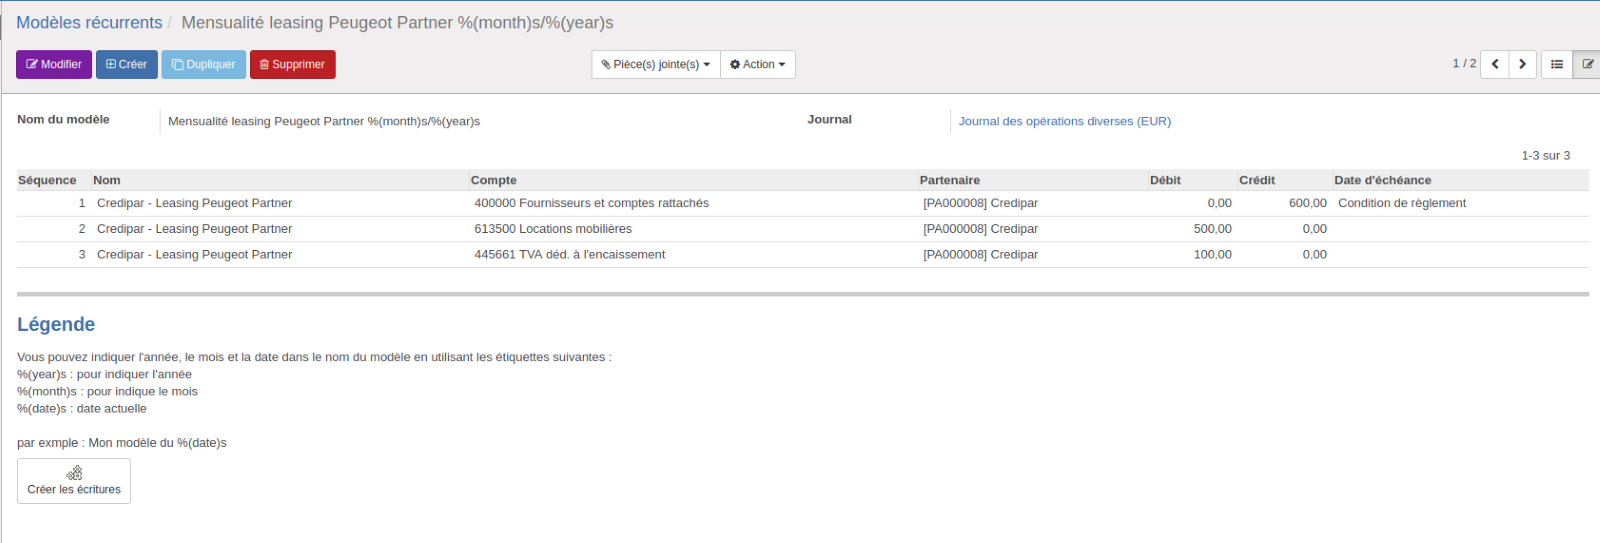Click the Modifier edit button
This screenshot has width=1600, height=543.
[54, 64]
